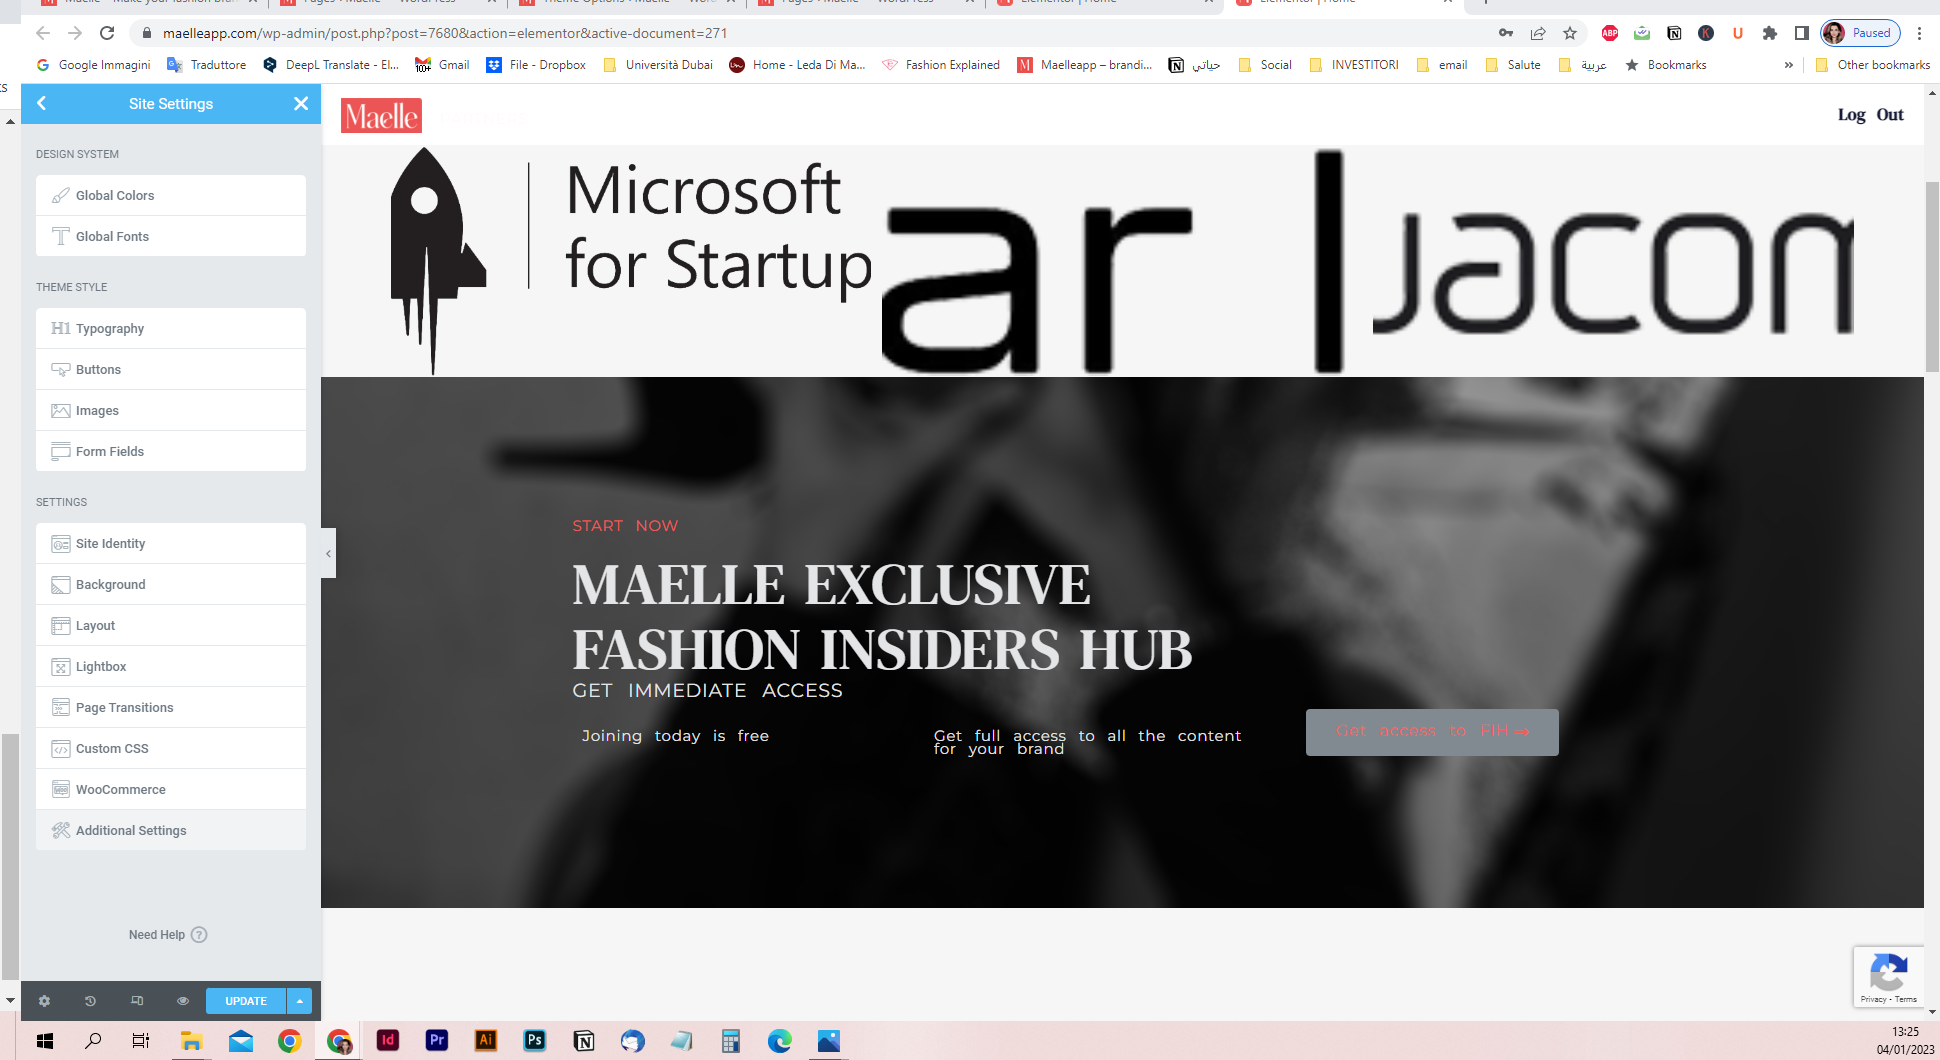Open Illustrator from taskbar
1940x1060 pixels.
[x=486, y=1041]
